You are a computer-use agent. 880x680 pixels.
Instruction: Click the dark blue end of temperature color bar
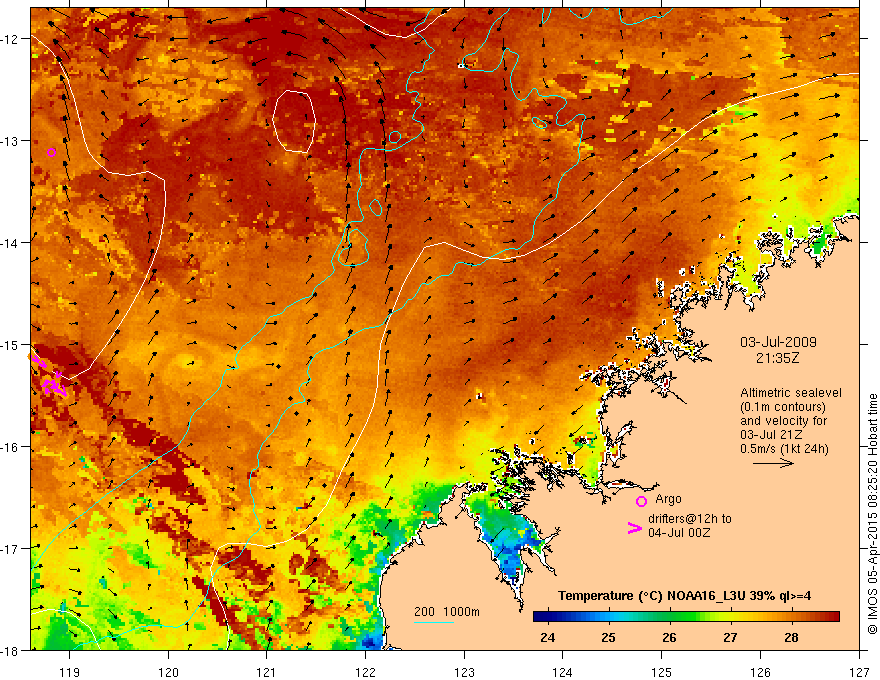(542, 617)
